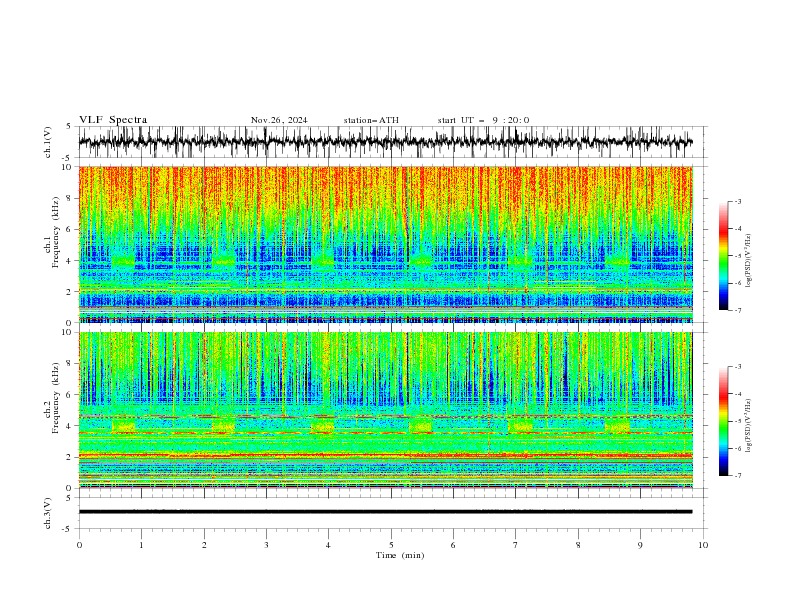Click time axis tick label "5"

(x=391, y=545)
